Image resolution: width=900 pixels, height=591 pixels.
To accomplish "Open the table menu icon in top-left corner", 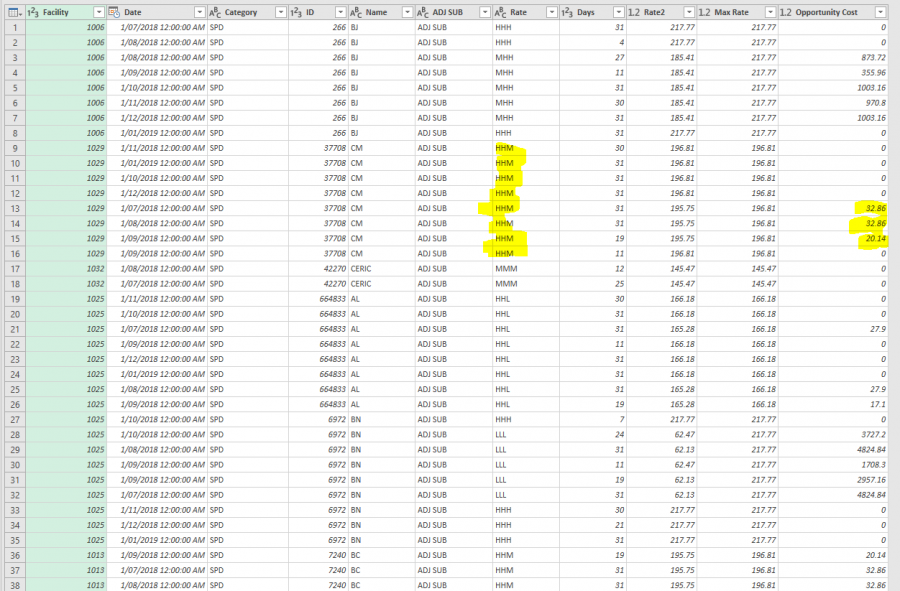I will (15, 12).
